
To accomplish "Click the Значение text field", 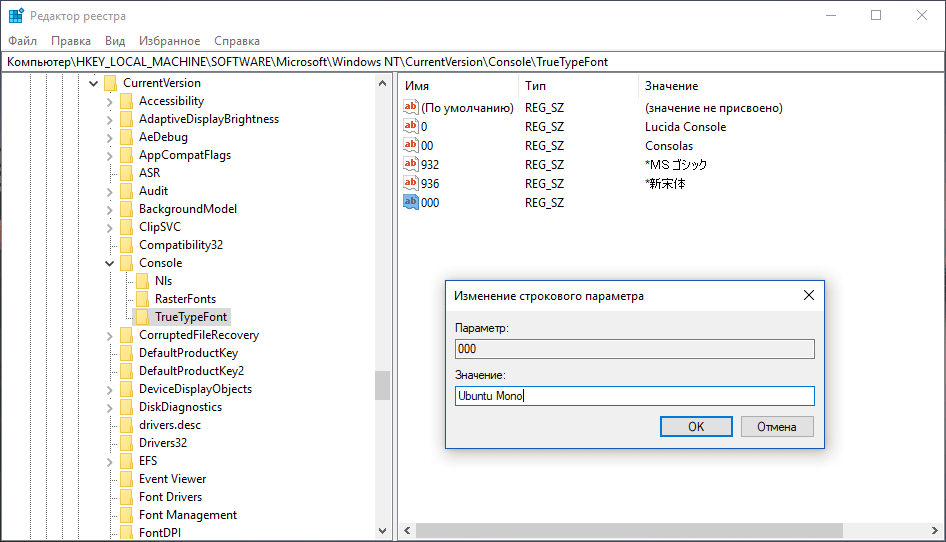I will pos(634,396).
